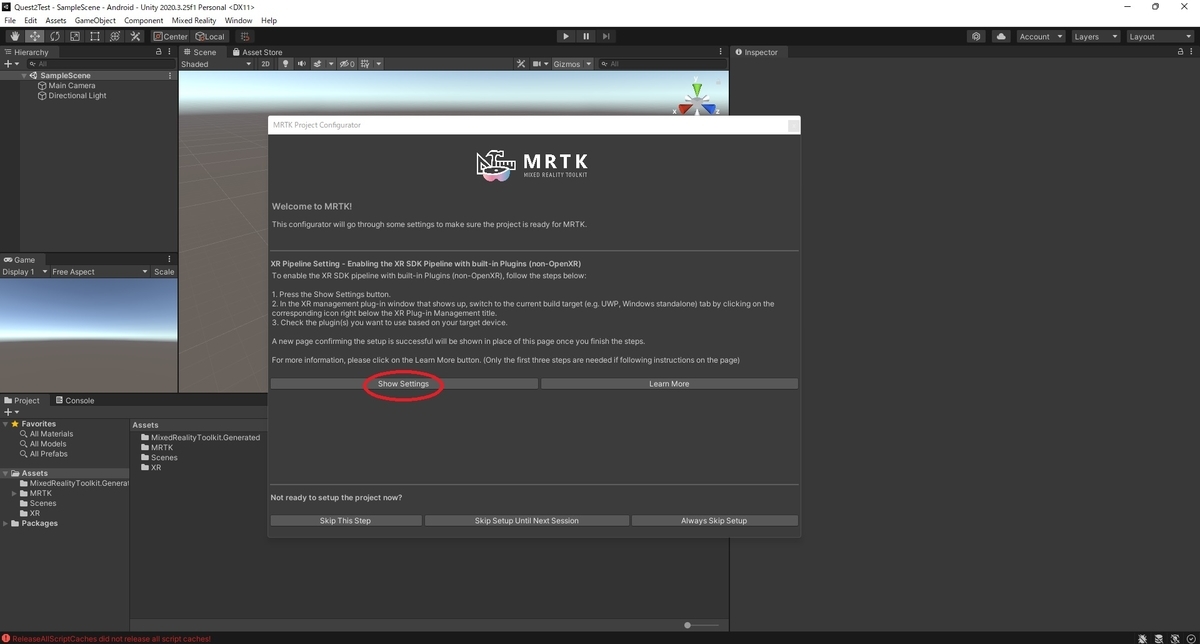The height and width of the screenshot is (644, 1200).
Task: Click Directional Light cube icon
Action: point(42,96)
